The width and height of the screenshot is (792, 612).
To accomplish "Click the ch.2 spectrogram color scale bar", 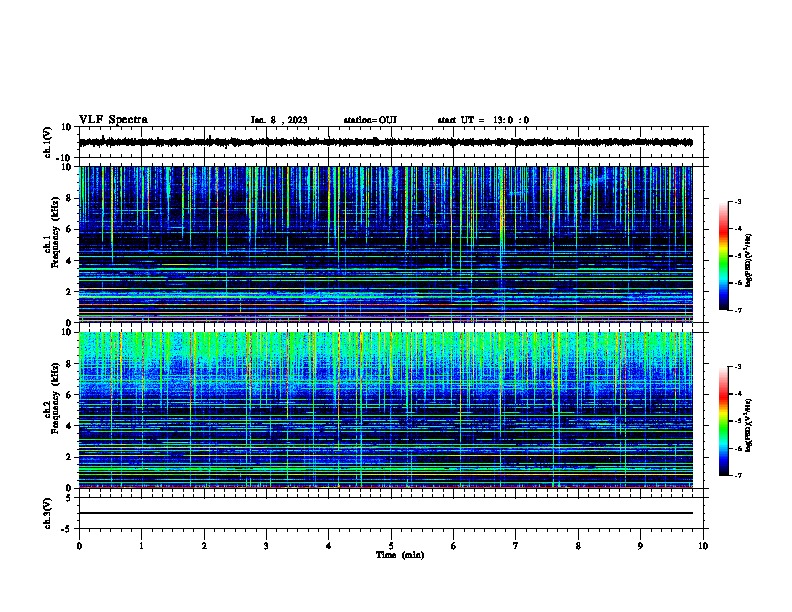I will (724, 421).
